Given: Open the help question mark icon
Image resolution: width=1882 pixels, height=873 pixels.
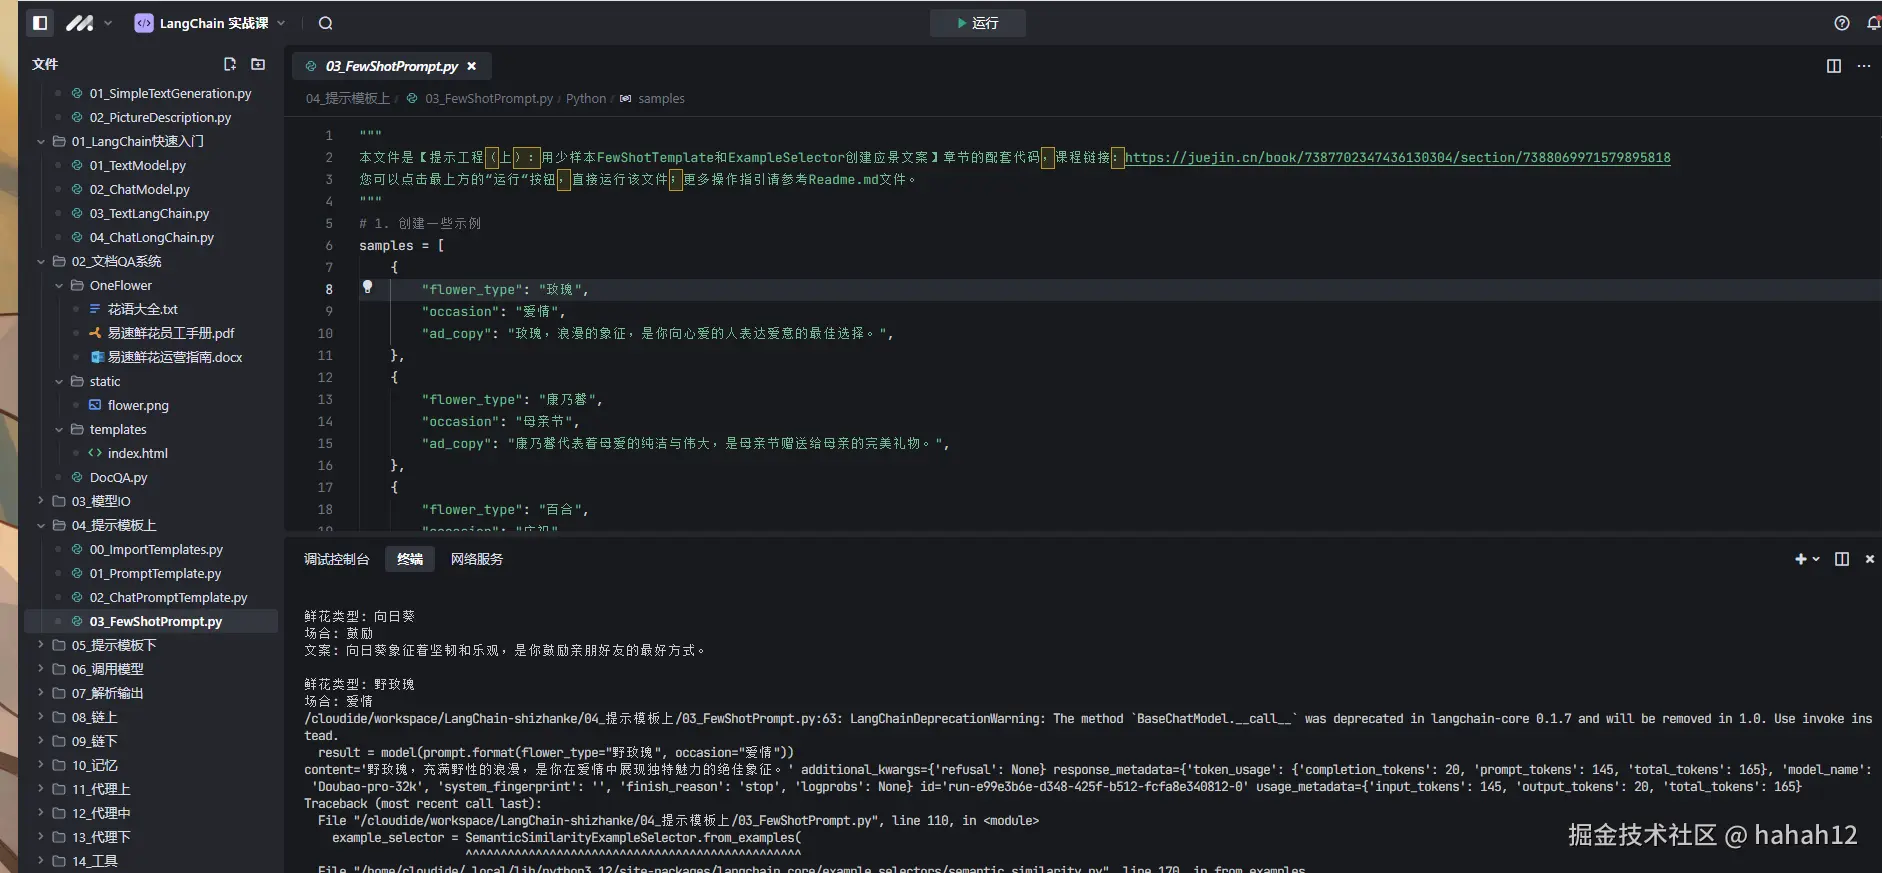Looking at the screenshot, I should tap(1842, 23).
